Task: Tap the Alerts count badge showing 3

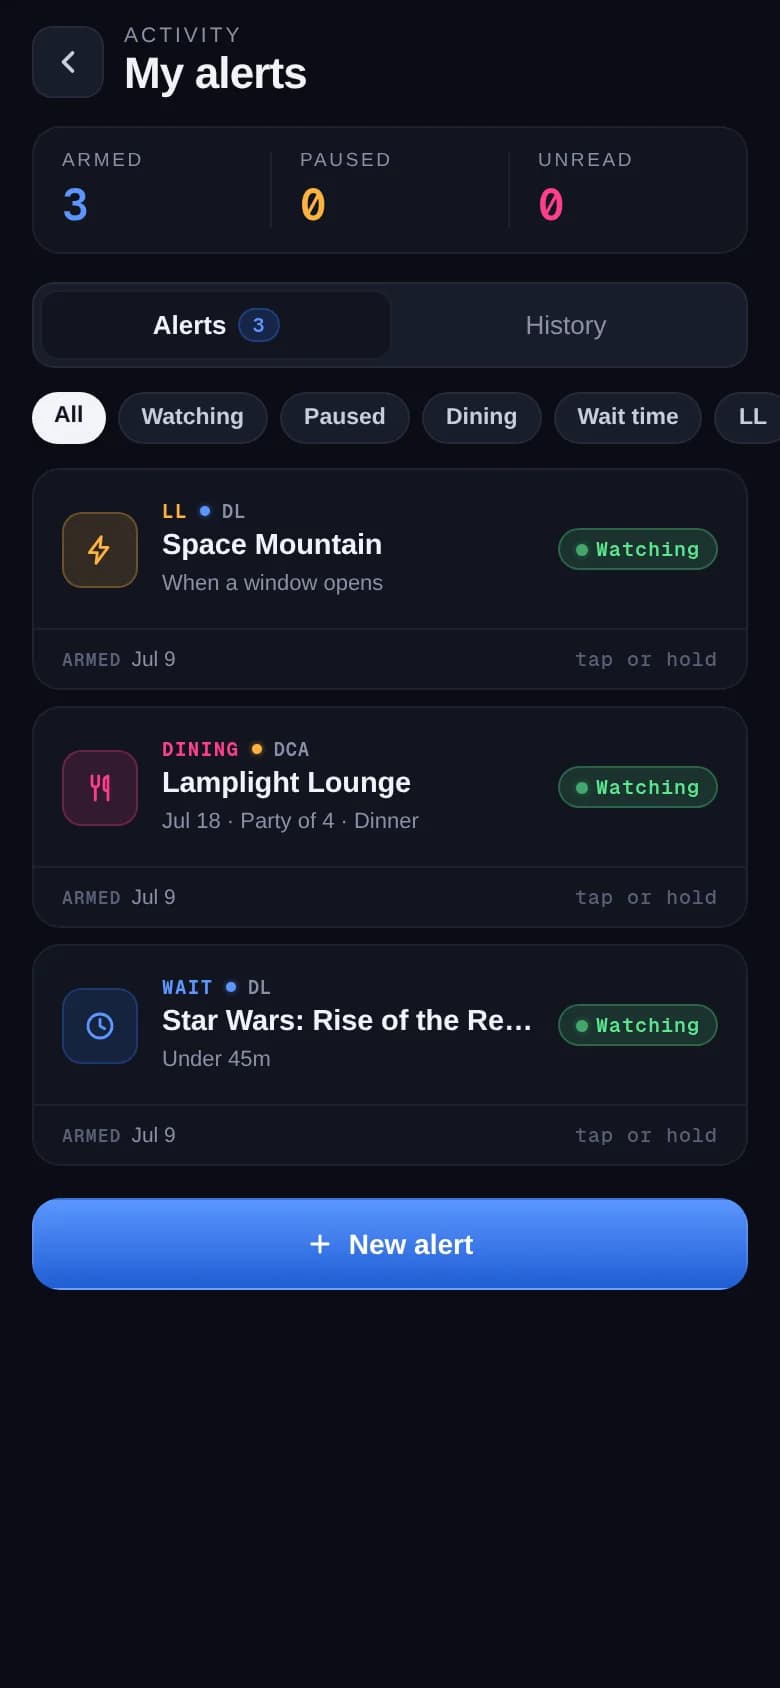Action: pos(258,325)
